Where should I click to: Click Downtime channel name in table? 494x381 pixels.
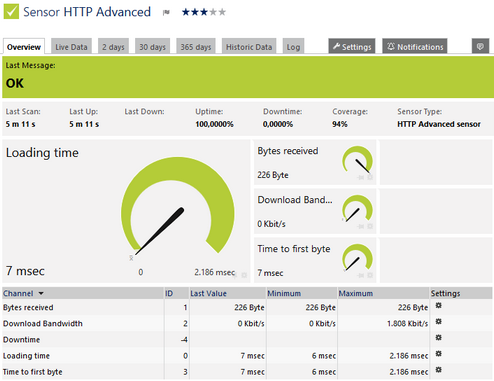tap(21, 340)
